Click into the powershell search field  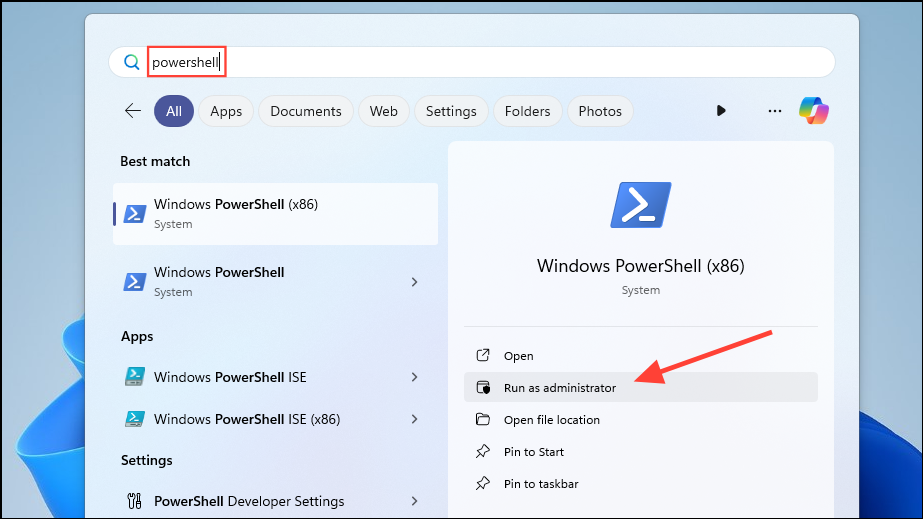click(x=472, y=62)
